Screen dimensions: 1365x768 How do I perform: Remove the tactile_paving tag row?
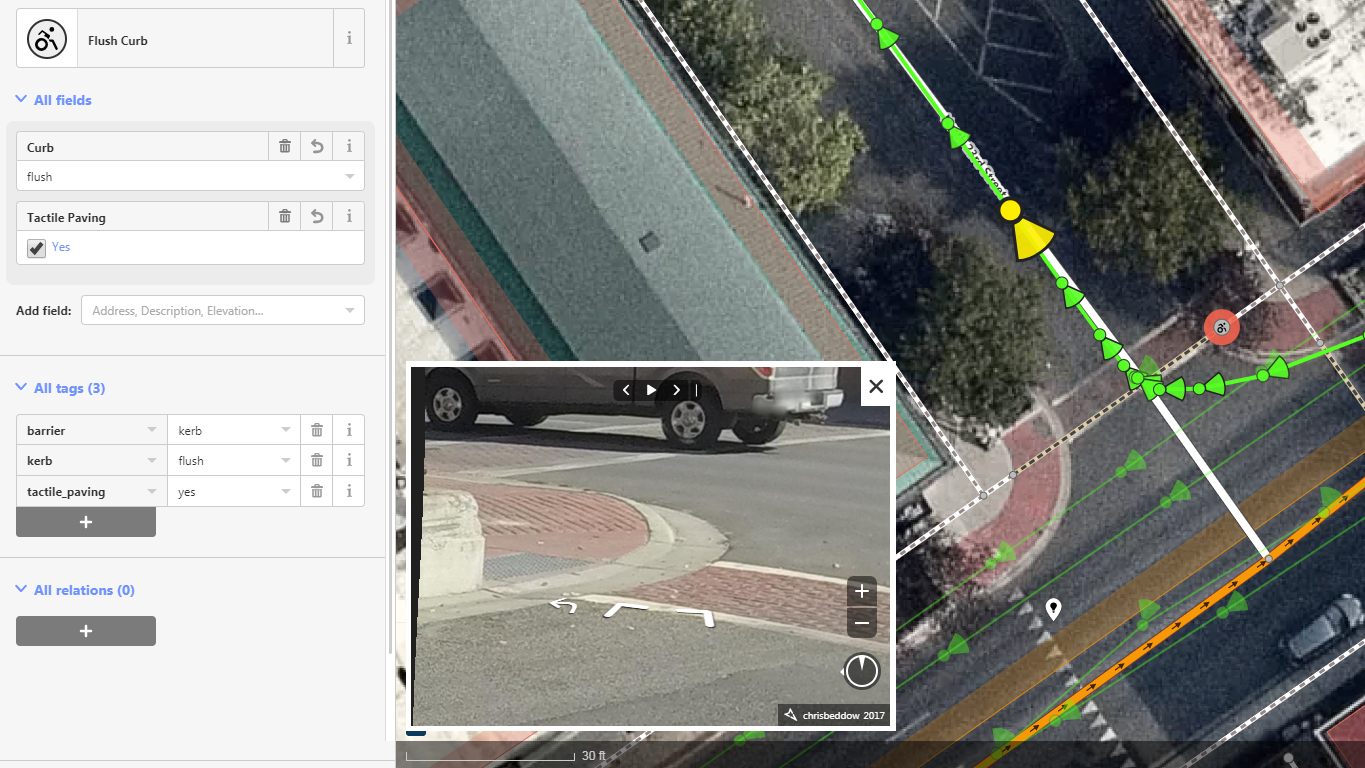(x=317, y=491)
